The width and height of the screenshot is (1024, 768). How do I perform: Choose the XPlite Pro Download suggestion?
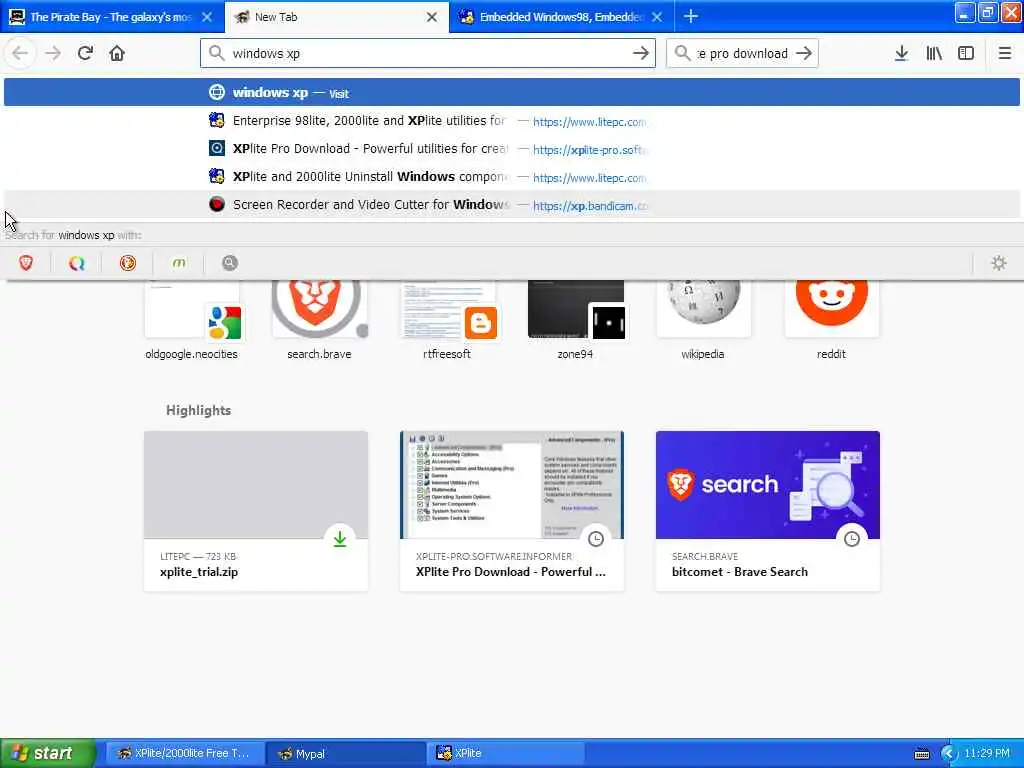click(x=512, y=149)
